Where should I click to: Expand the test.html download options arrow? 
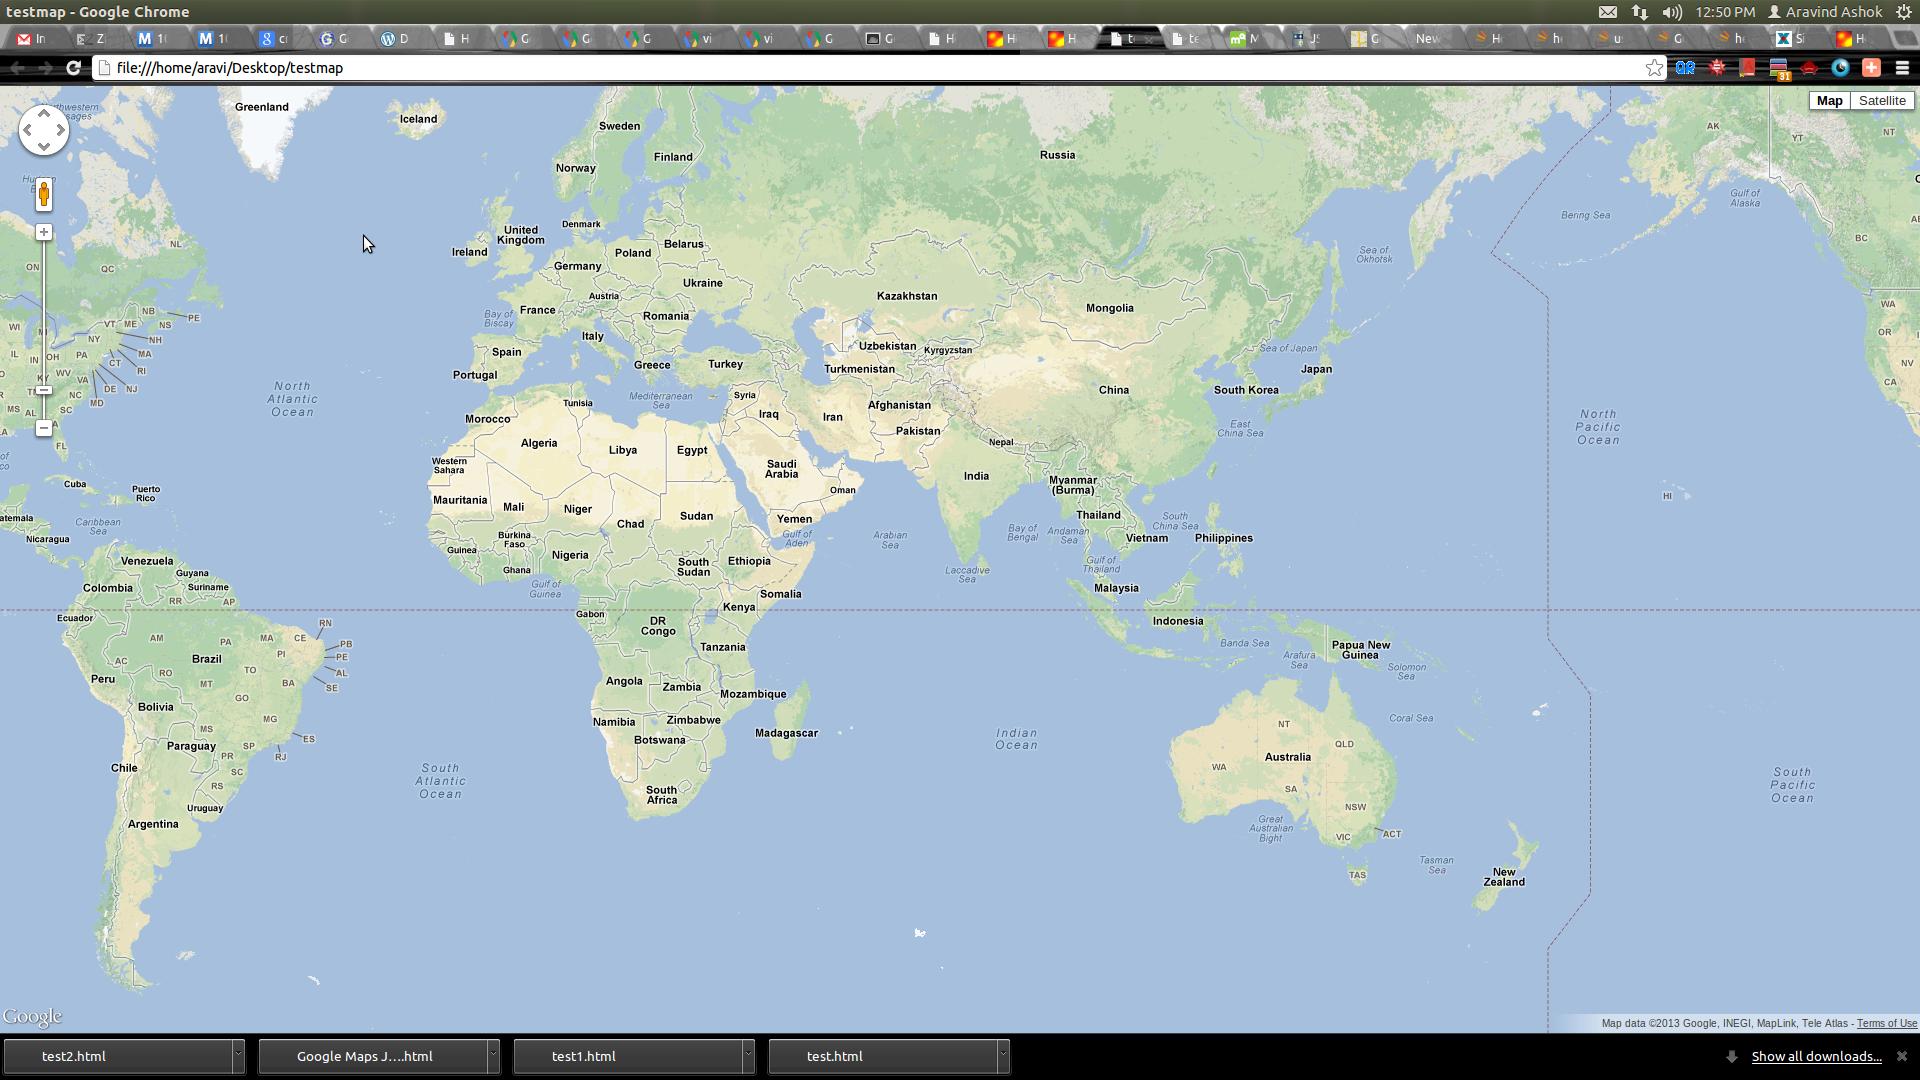tap(1003, 1056)
